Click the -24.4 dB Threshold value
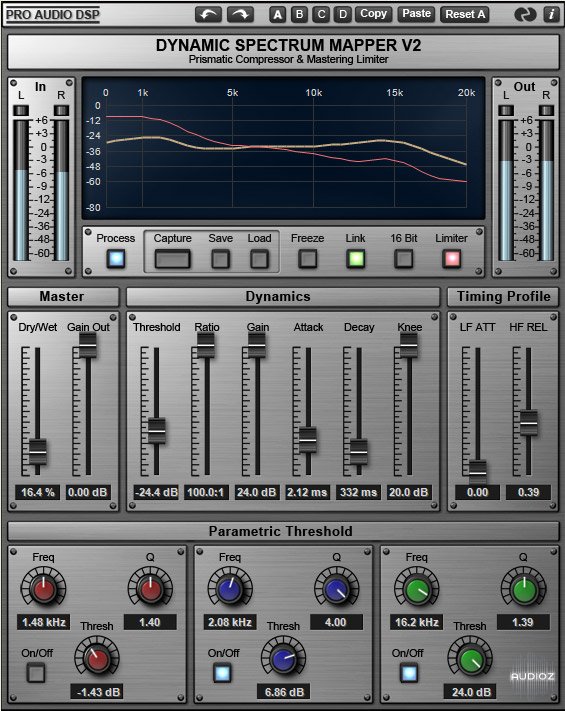565x711 pixels. (x=156, y=492)
